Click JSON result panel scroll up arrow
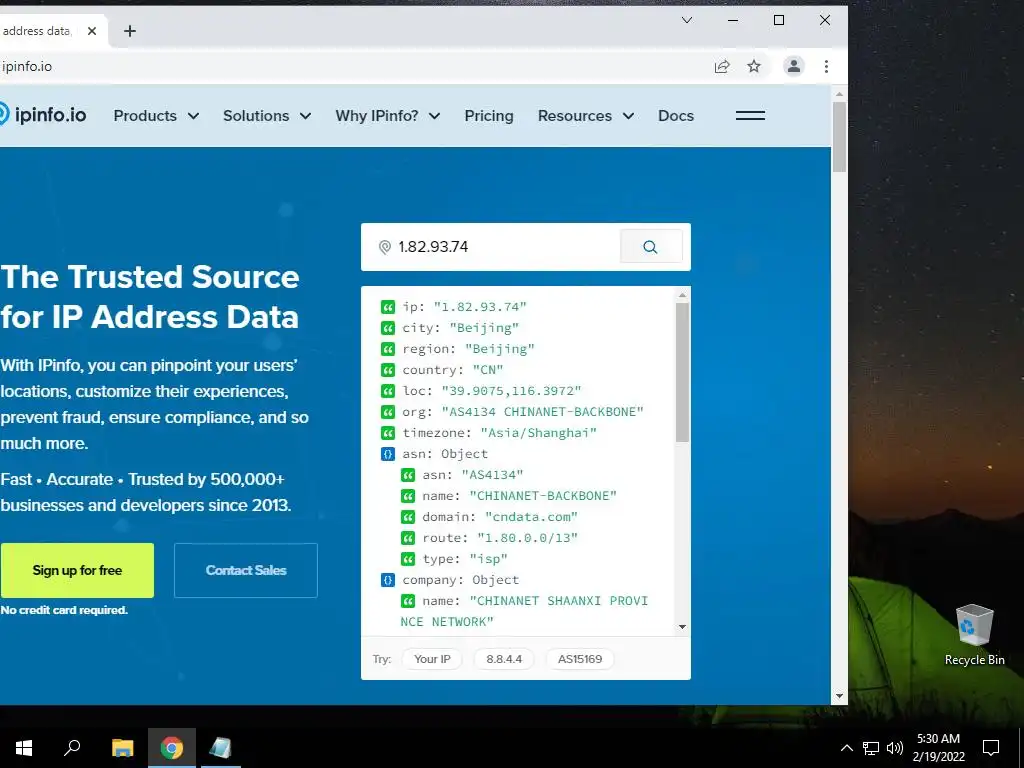Screen dimensions: 1024x768 [682, 295]
